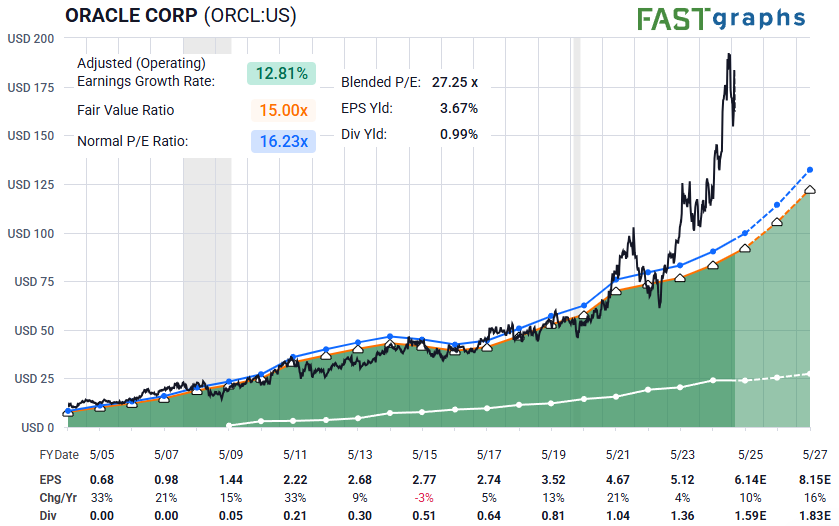Click the USD 125 axis label
Viewport: 839px width, 526px height.
(x=30, y=185)
